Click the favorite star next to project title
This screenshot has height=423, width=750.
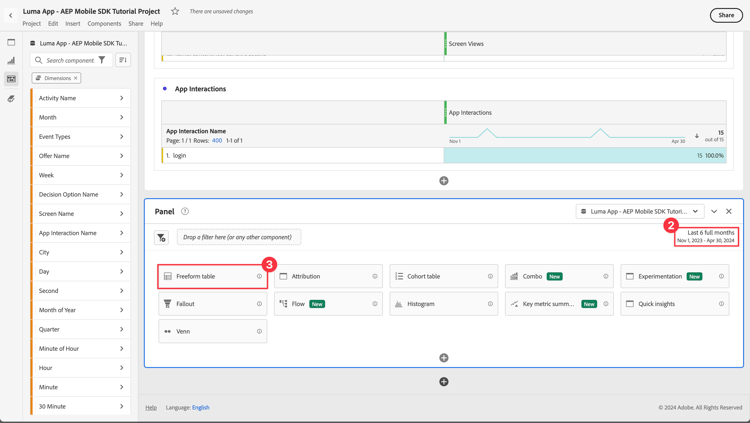pos(175,11)
